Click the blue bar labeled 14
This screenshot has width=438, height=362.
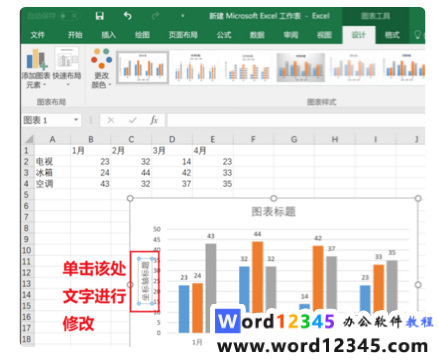305,307
